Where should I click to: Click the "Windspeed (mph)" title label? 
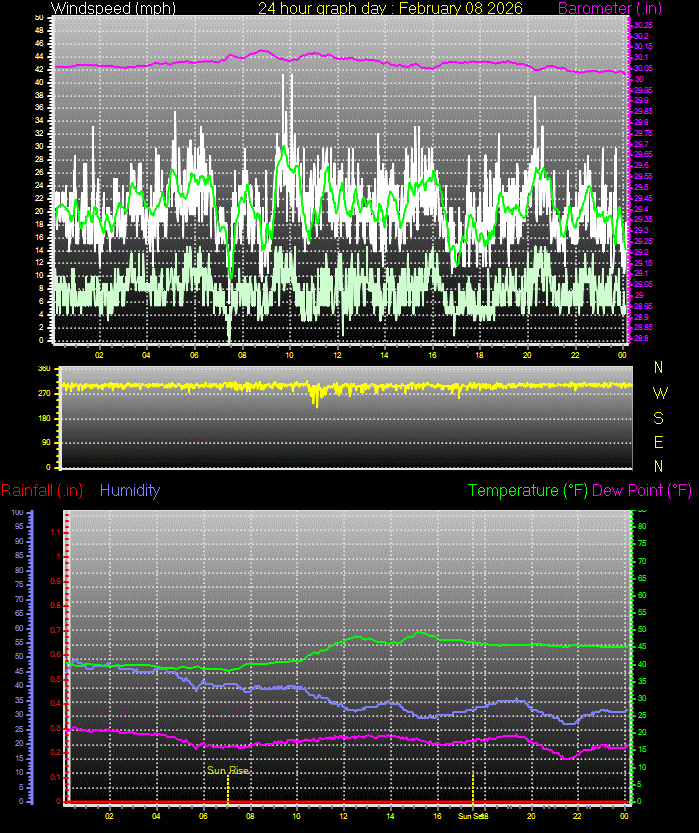113,8
